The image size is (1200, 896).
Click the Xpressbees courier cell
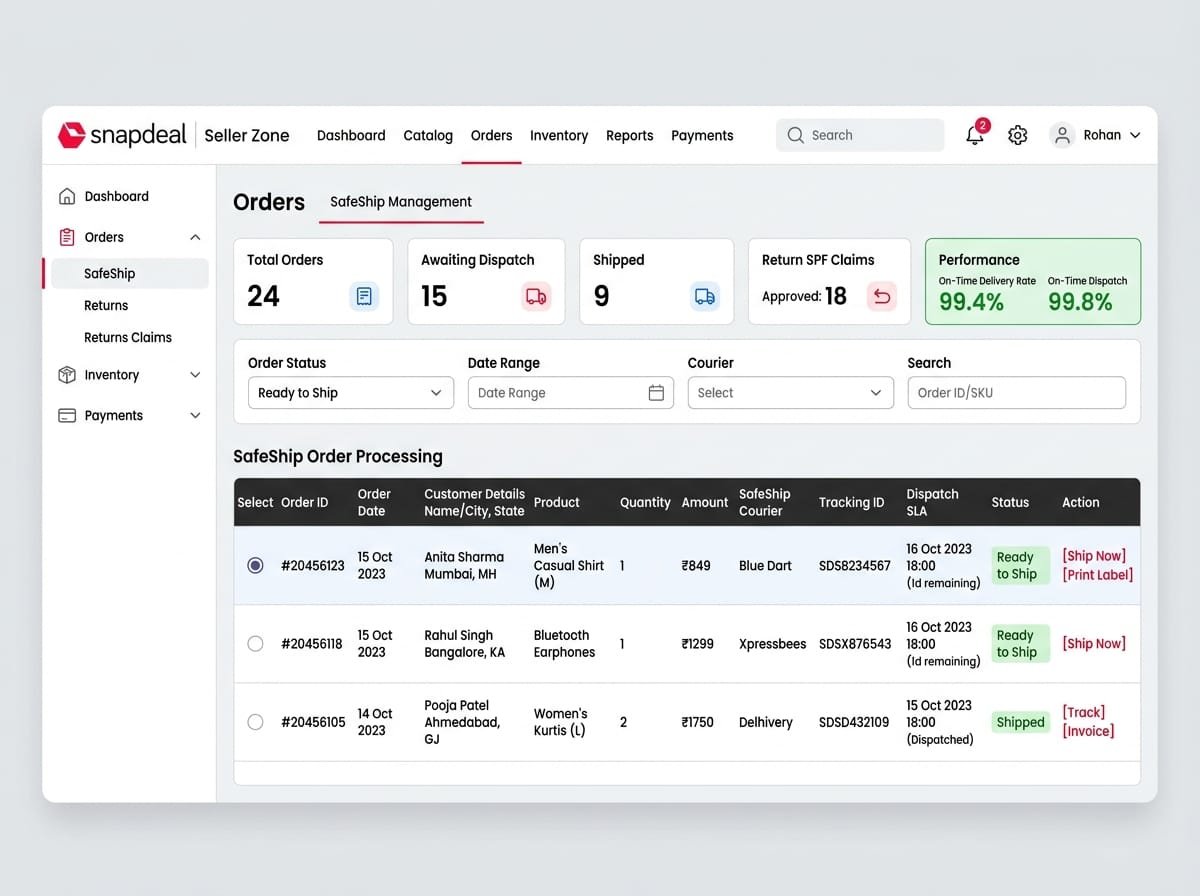pyautogui.click(x=772, y=643)
